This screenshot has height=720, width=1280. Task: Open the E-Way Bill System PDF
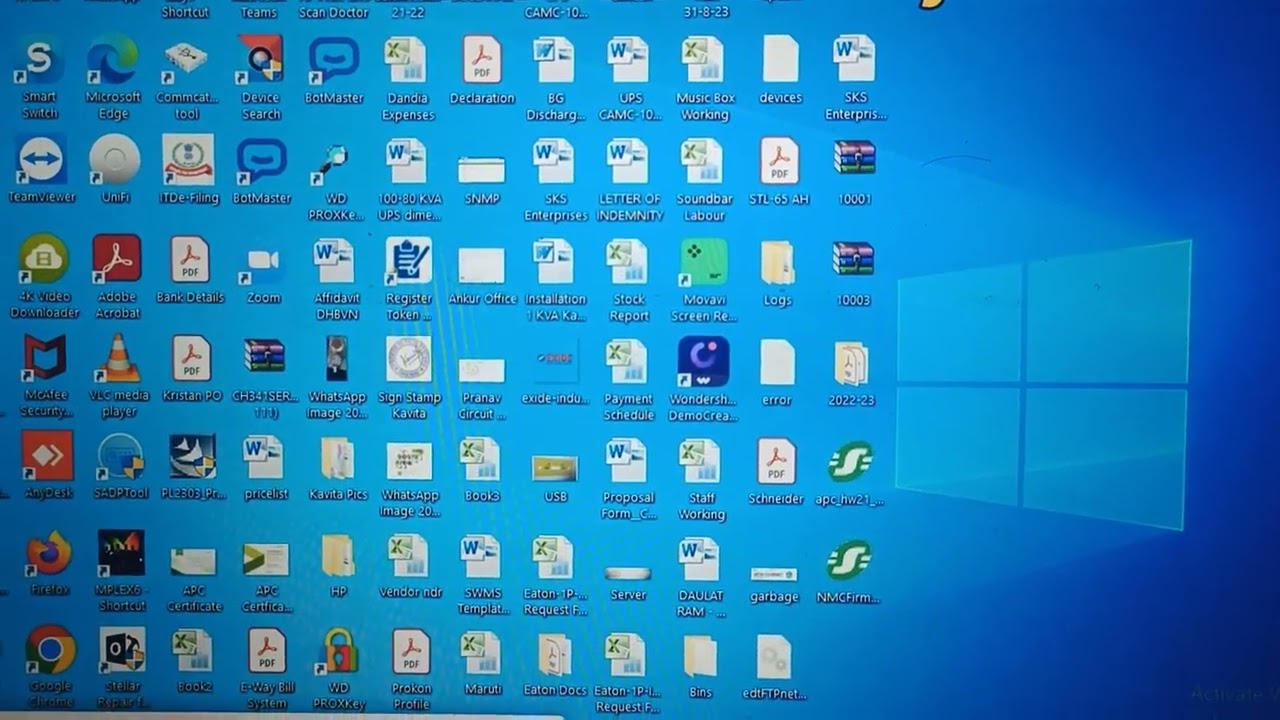tap(267, 652)
